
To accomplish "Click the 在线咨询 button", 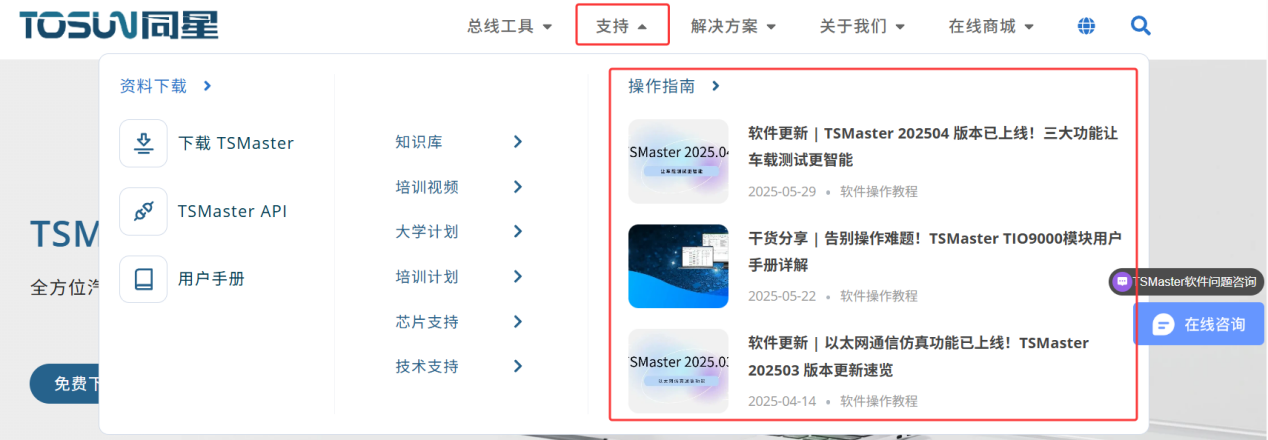I will tap(1198, 324).
